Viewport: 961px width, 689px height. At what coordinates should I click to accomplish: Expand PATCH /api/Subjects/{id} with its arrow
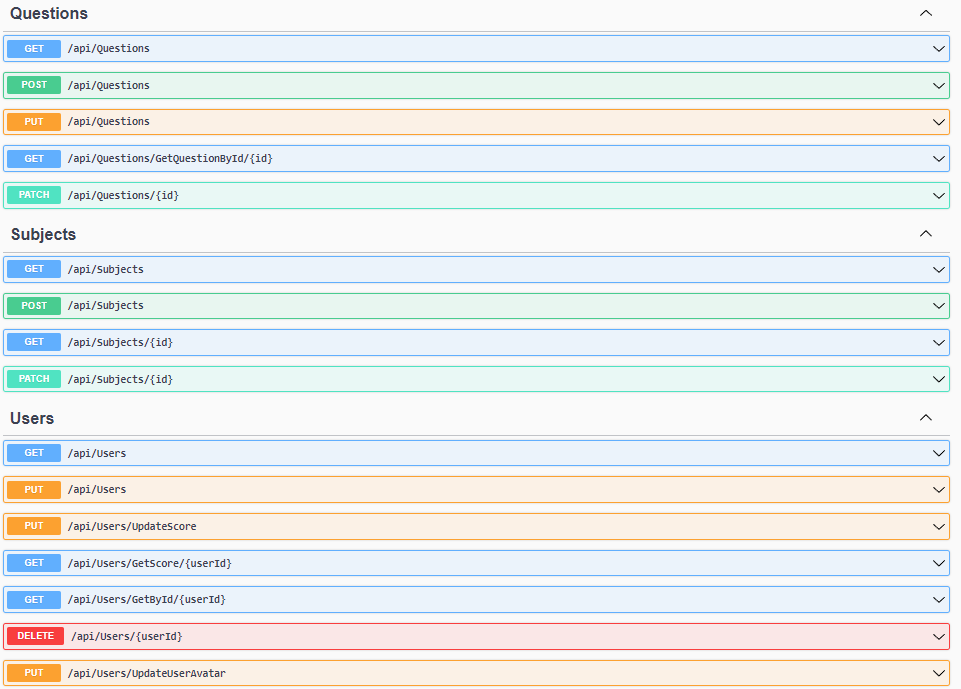(938, 379)
